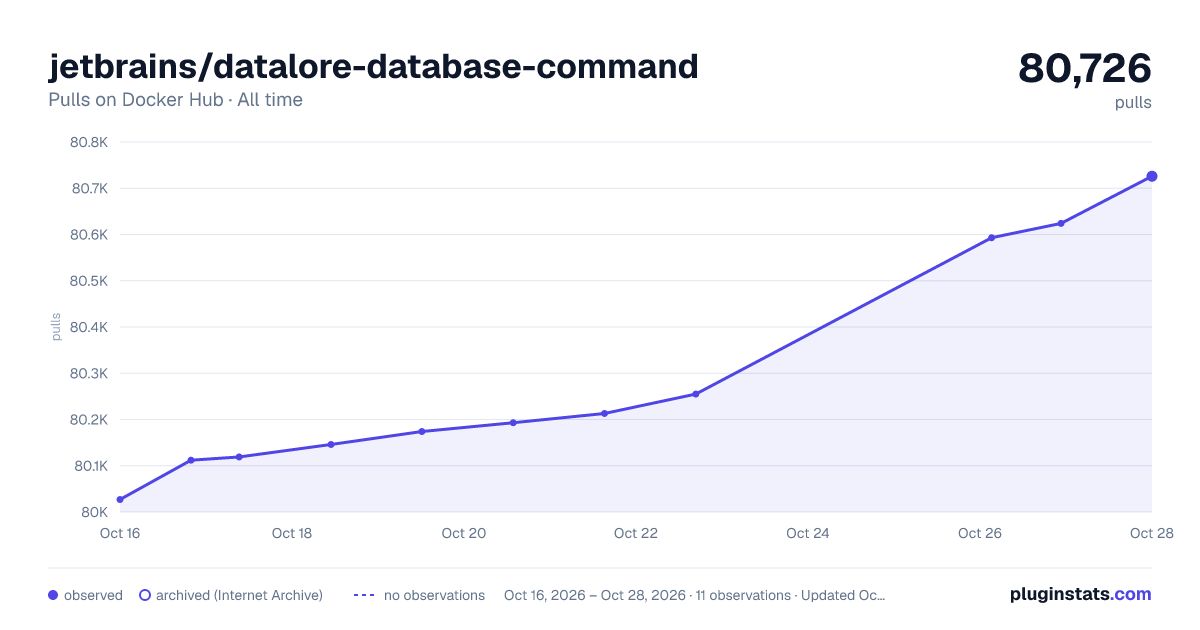The width and height of the screenshot is (1200, 630).
Task: Click the 'Pulls on Docker Hub · All time' subtitle
Action: click(175, 100)
